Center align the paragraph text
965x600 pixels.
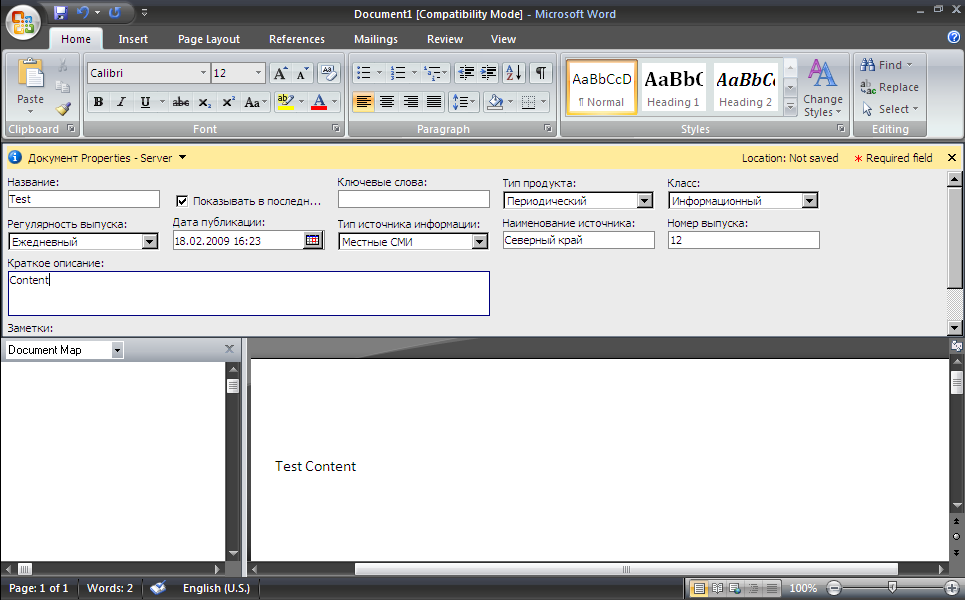pos(386,102)
